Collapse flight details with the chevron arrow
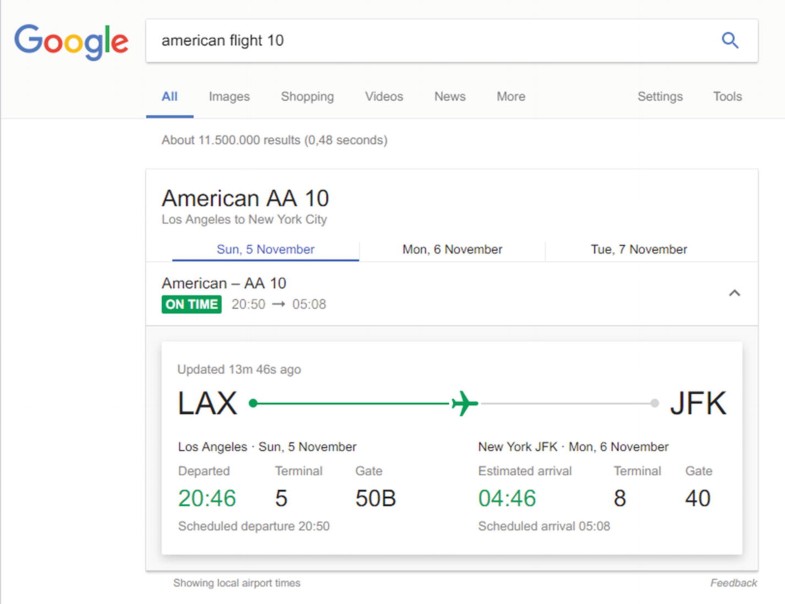The height and width of the screenshot is (604, 785). pos(734,293)
